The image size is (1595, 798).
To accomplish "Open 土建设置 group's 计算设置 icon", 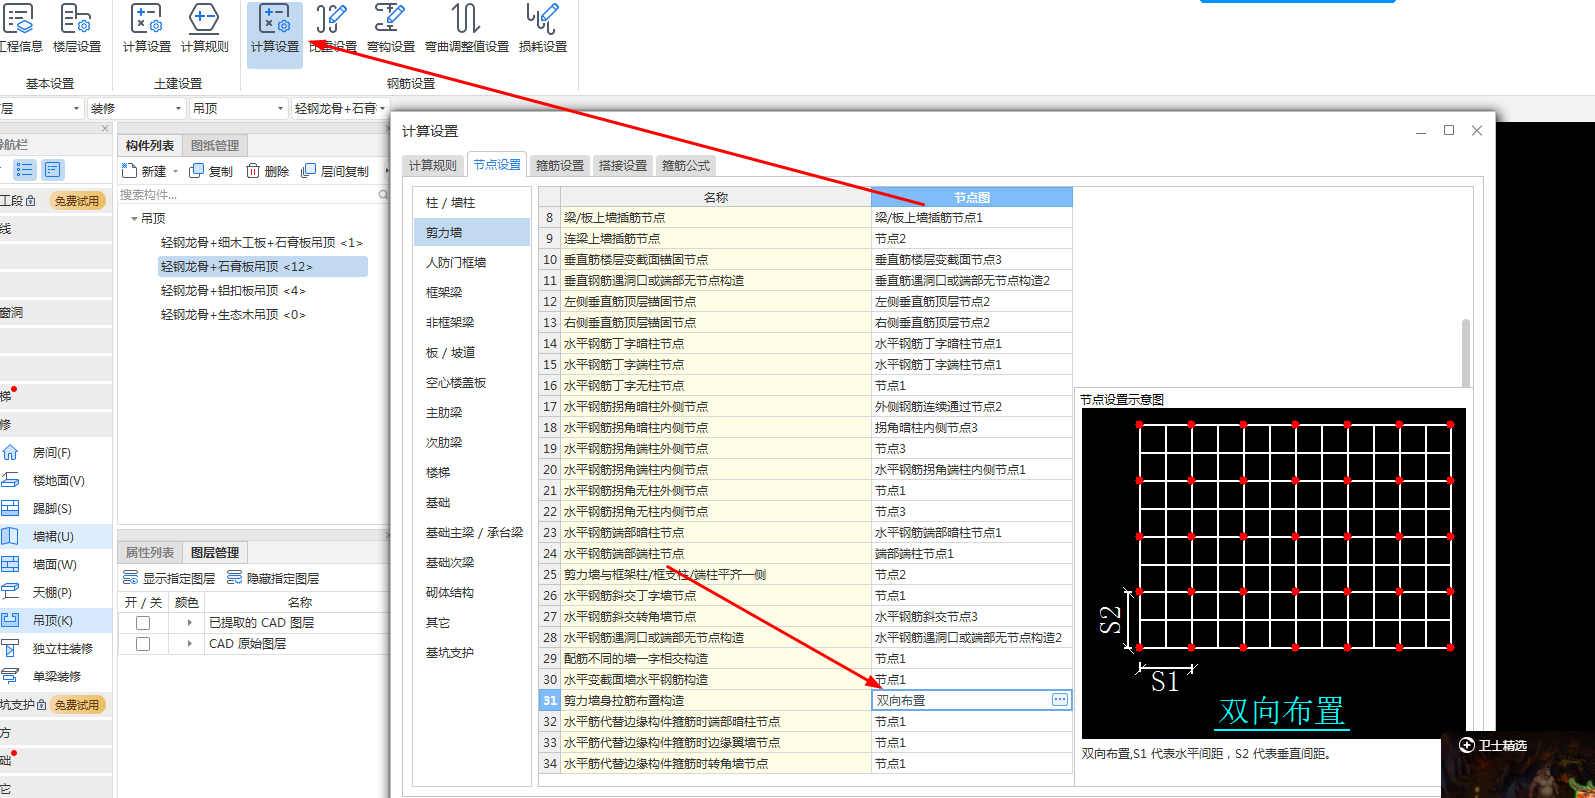I will pyautogui.click(x=147, y=28).
